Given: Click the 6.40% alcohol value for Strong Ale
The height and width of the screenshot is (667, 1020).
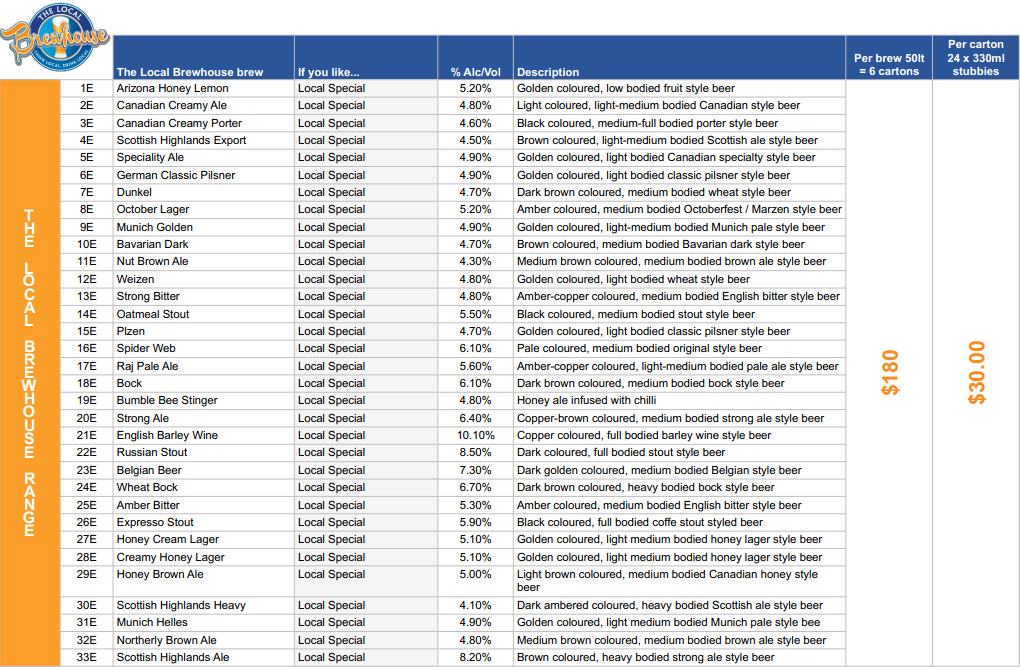Looking at the screenshot, I should [x=476, y=418].
